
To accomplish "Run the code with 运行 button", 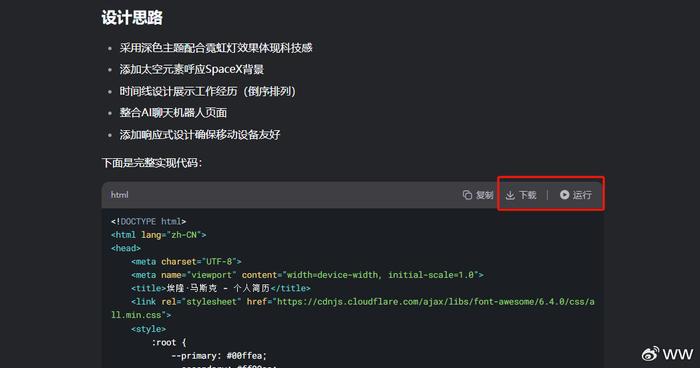I will [576, 195].
